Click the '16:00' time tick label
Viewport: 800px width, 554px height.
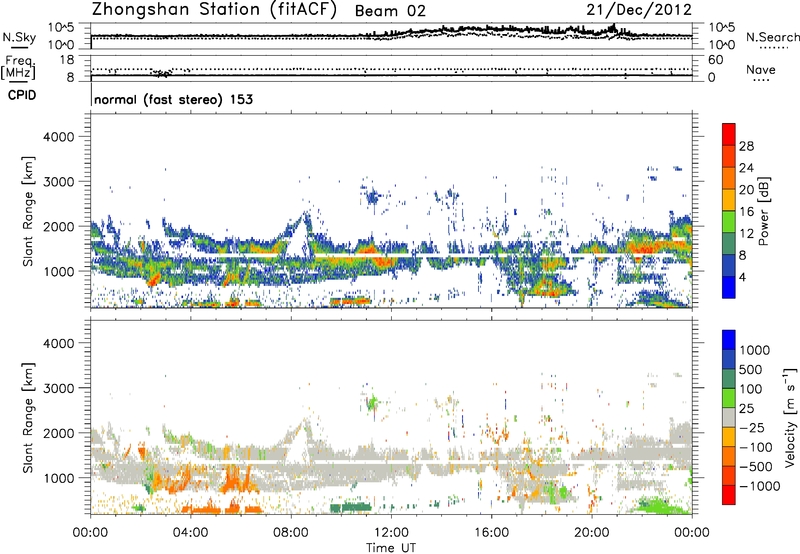pyautogui.click(x=491, y=533)
